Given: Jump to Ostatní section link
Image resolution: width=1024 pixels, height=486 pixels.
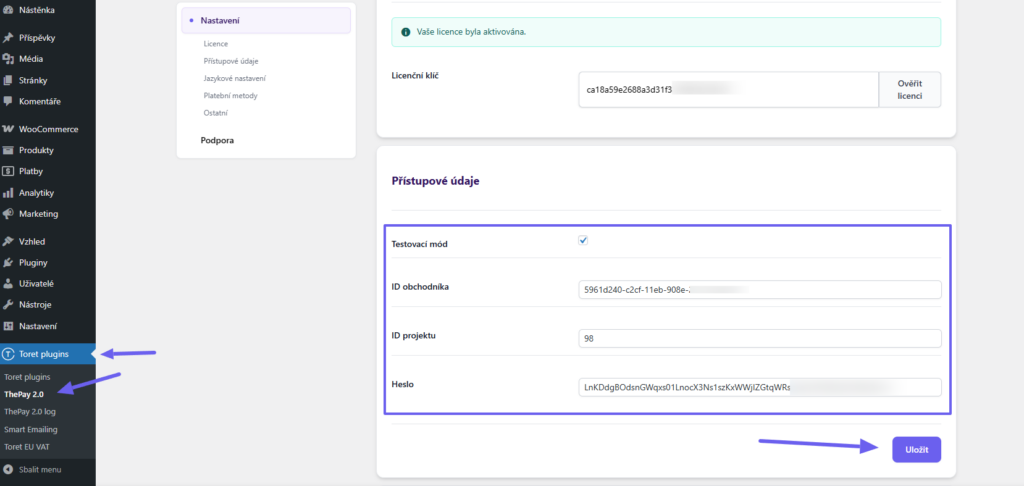Looking at the screenshot, I should pyautogui.click(x=216, y=113).
